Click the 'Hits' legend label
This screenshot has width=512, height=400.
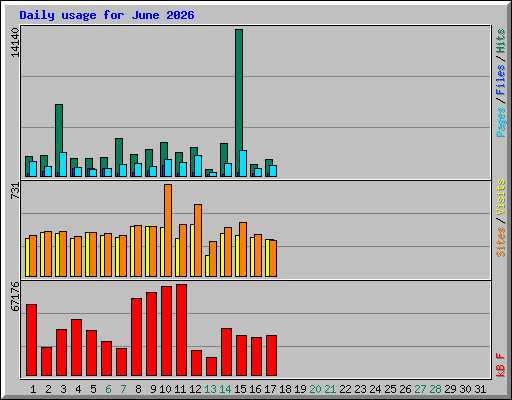[501, 41]
